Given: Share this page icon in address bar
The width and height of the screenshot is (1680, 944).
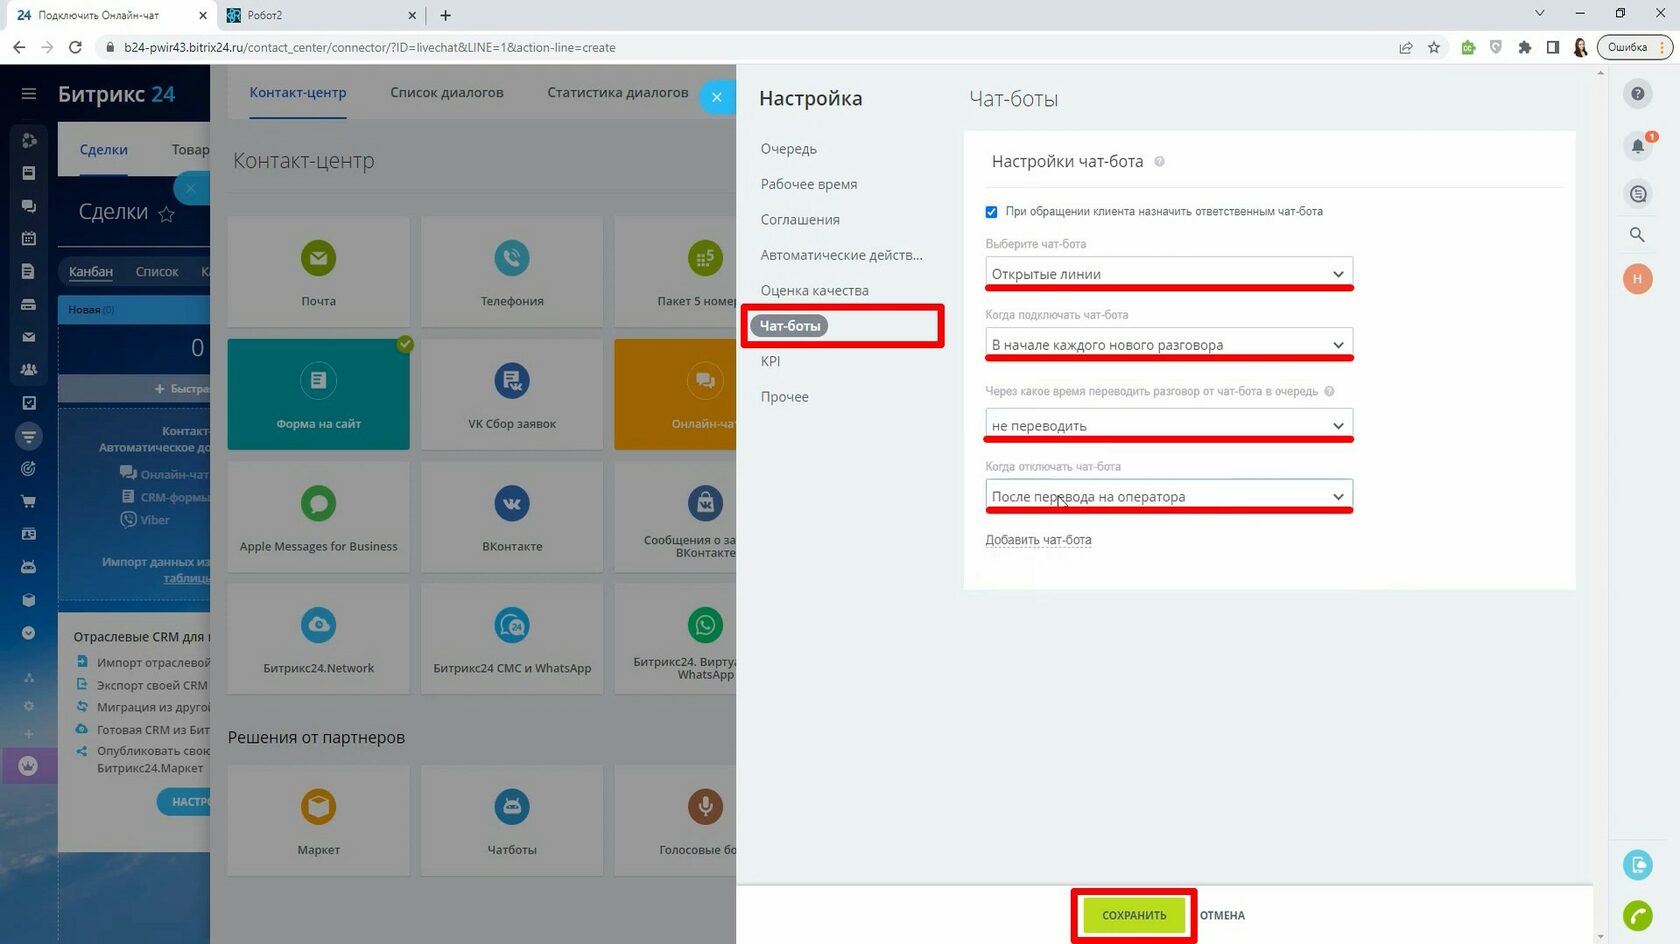Looking at the screenshot, I should click(x=1406, y=47).
